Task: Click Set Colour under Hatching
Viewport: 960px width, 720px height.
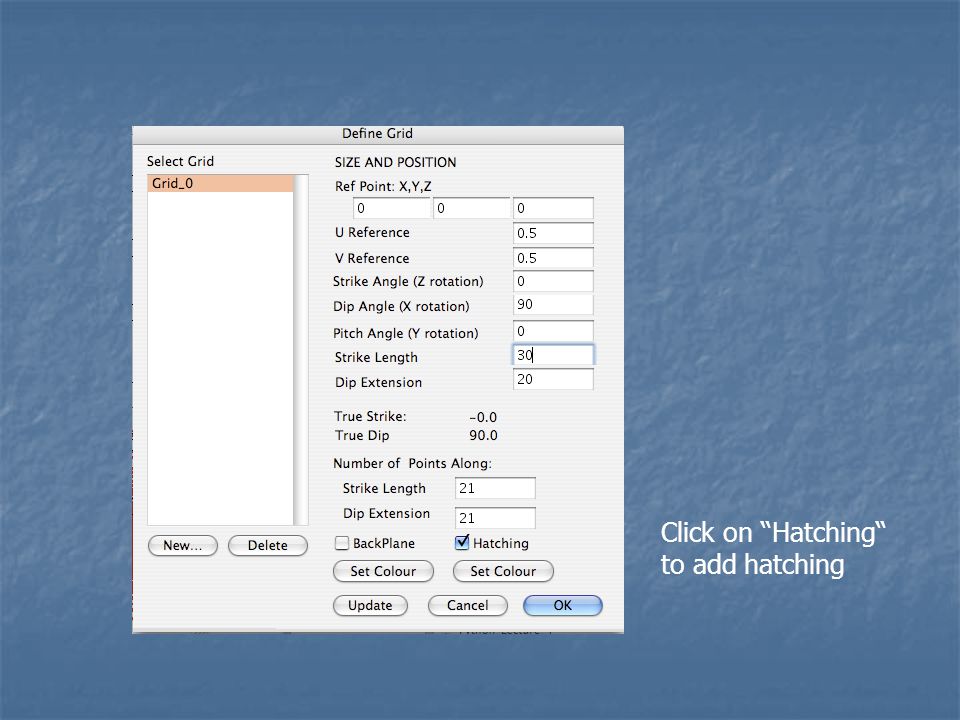Action: [x=503, y=571]
